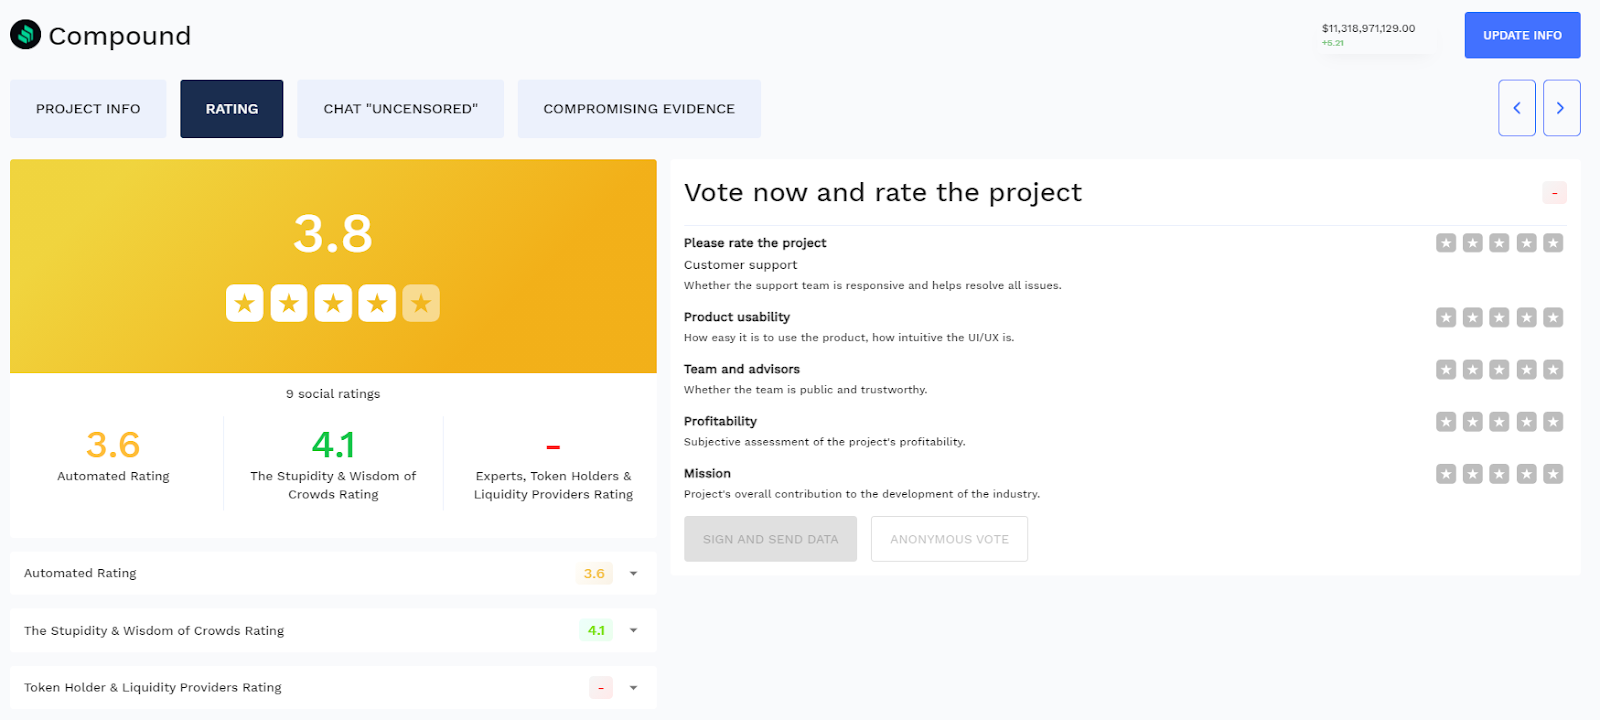
Task: Click the Update Info button
Action: (1522, 35)
